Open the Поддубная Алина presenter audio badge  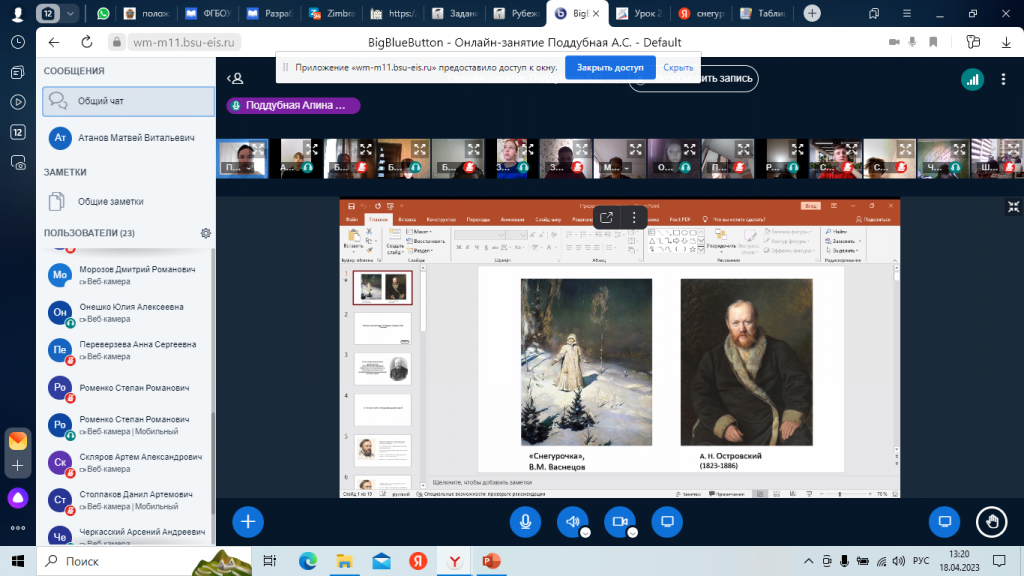click(x=293, y=105)
